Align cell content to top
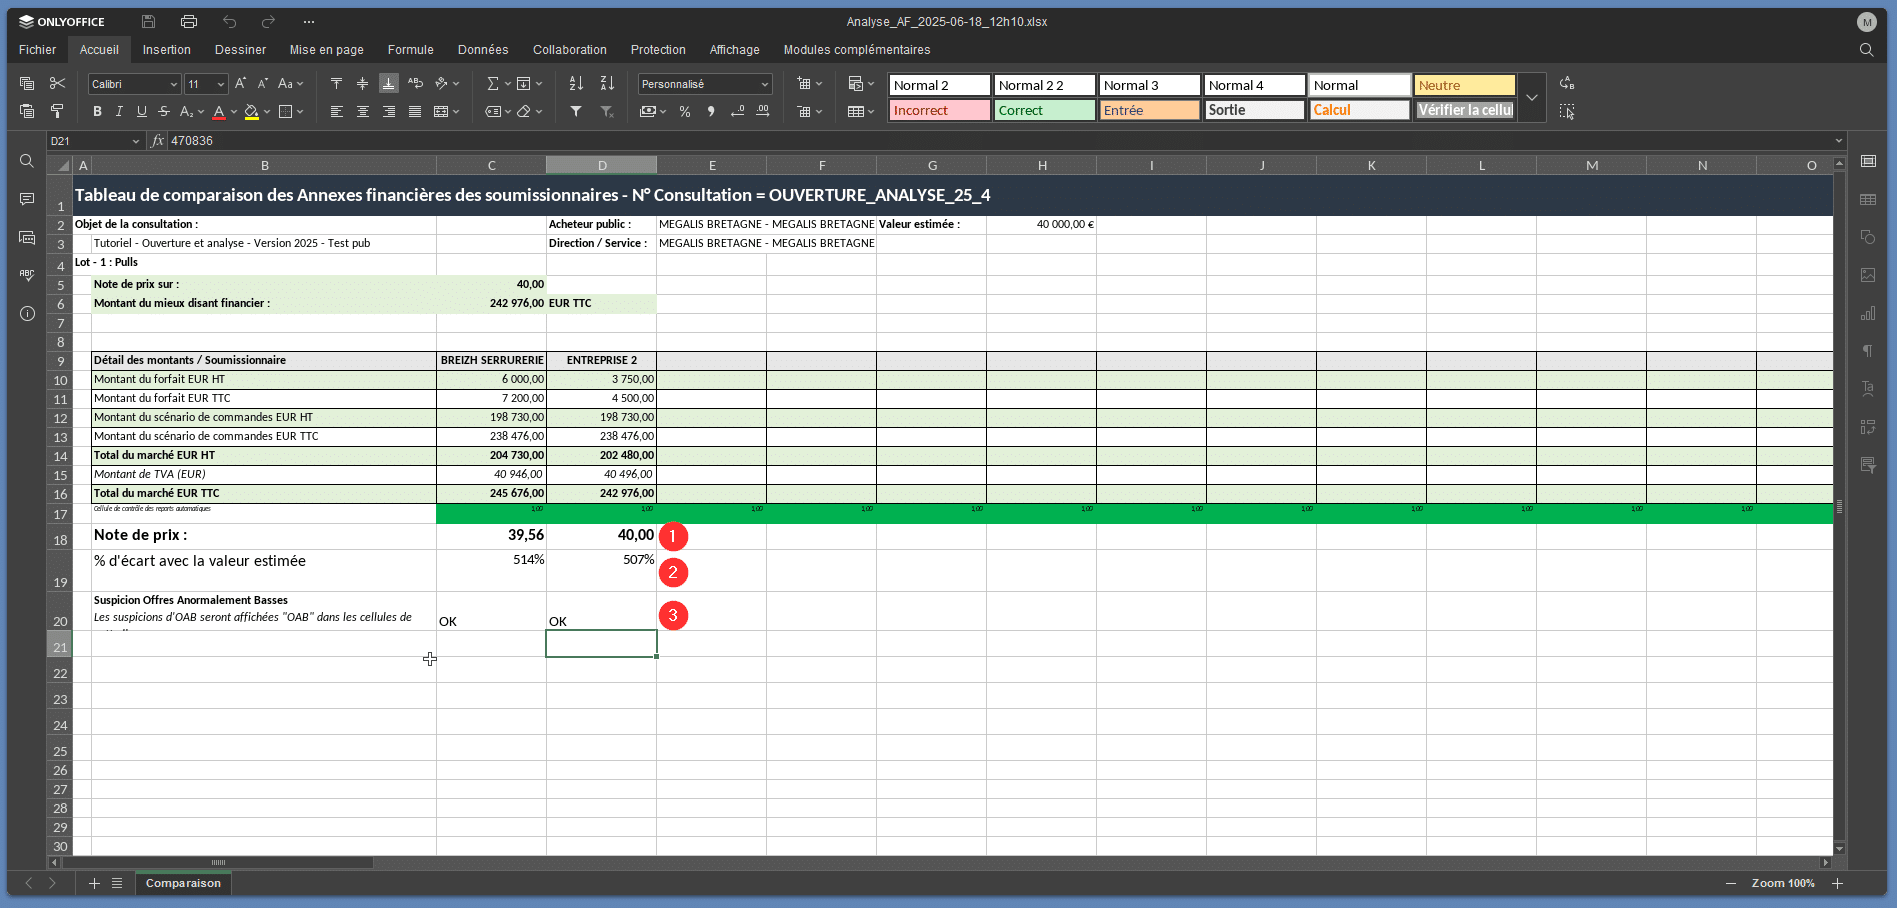The width and height of the screenshot is (1897, 908). 336,84
